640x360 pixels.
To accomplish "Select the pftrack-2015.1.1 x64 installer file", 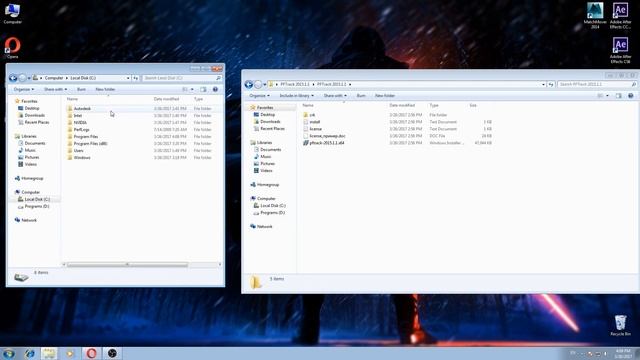I will (327, 143).
